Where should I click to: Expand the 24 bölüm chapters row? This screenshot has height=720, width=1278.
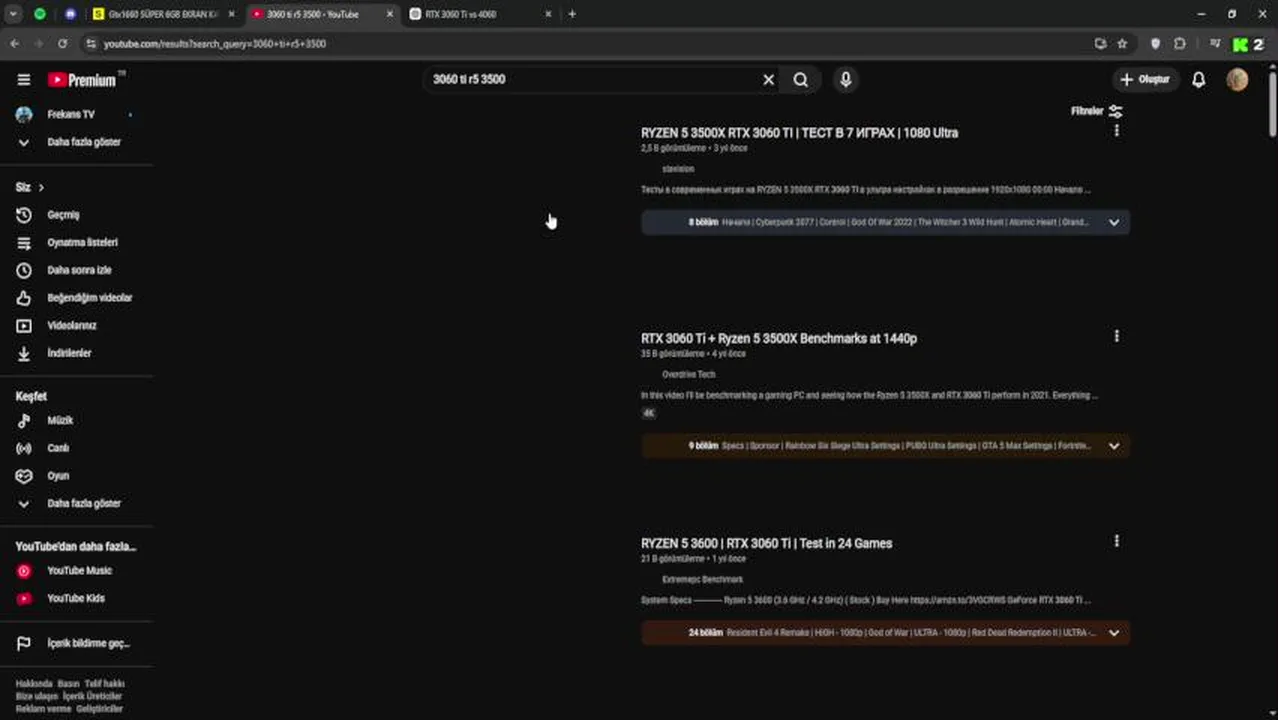[x=885, y=633]
